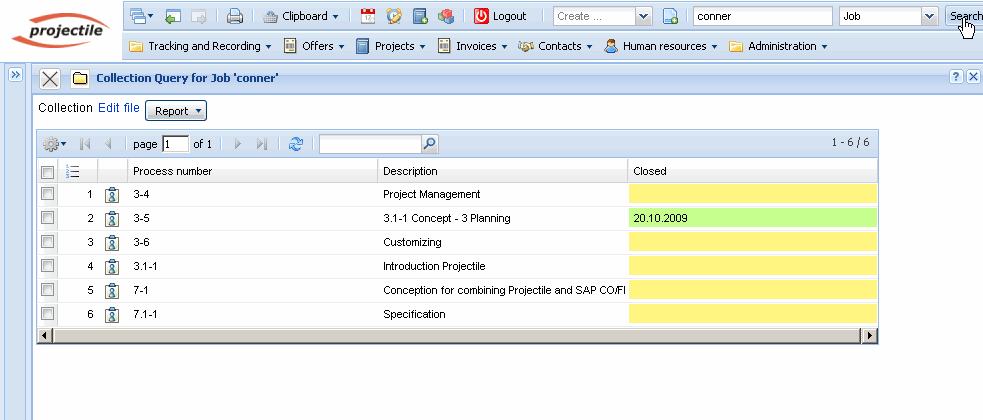The image size is (983, 420).
Task: Open the calendar icon in the top toolbar
Action: 368,16
